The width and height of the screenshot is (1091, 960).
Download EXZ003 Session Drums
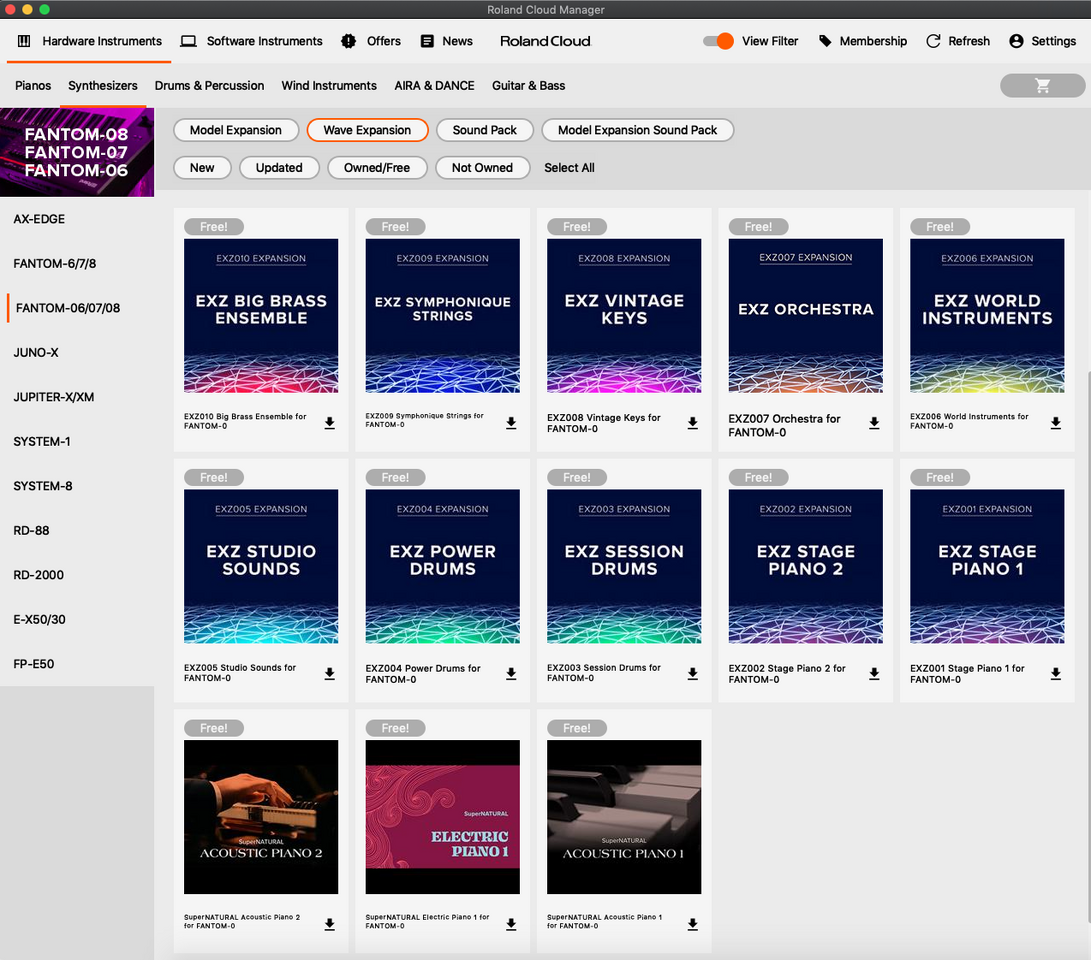tap(693, 673)
